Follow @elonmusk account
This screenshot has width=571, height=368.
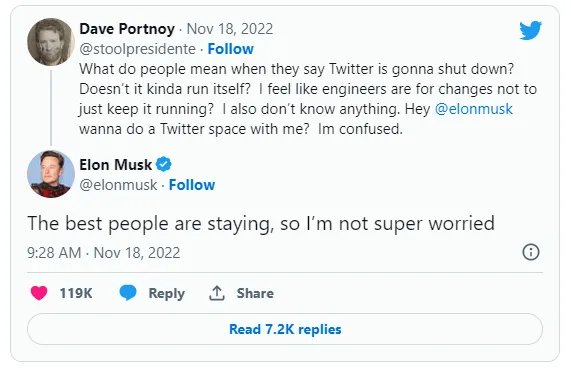[192, 185]
